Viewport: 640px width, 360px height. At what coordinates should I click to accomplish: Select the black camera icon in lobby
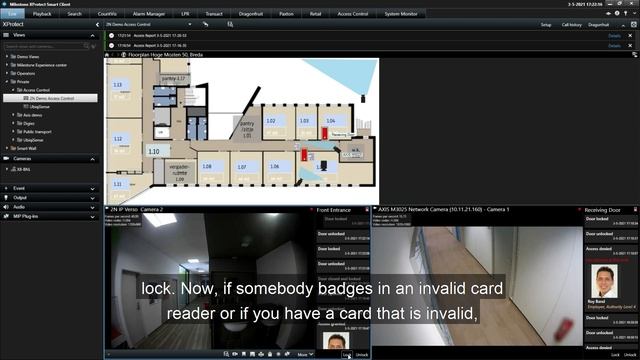point(324,165)
